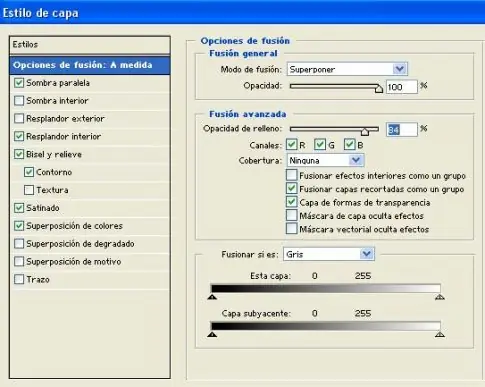Toggle the Superposición de colores checkbox
Screen dimensions: 485x387
pos(19,226)
